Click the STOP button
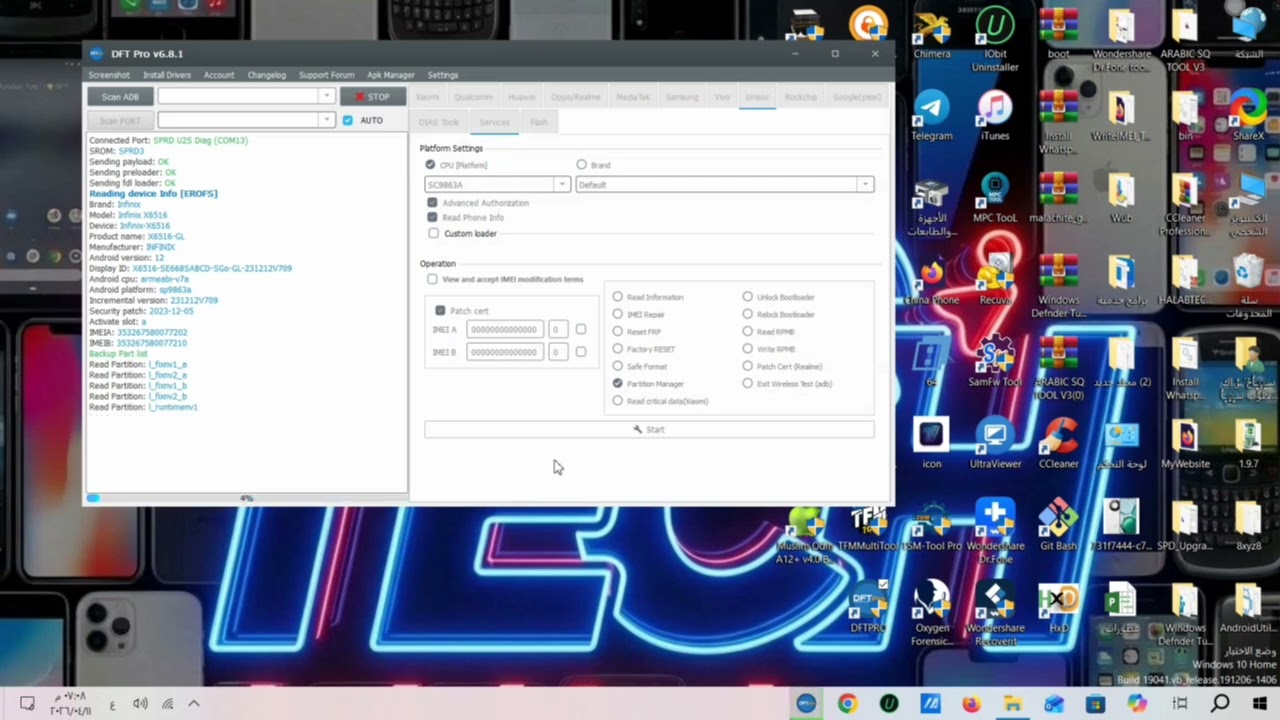 click(373, 96)
